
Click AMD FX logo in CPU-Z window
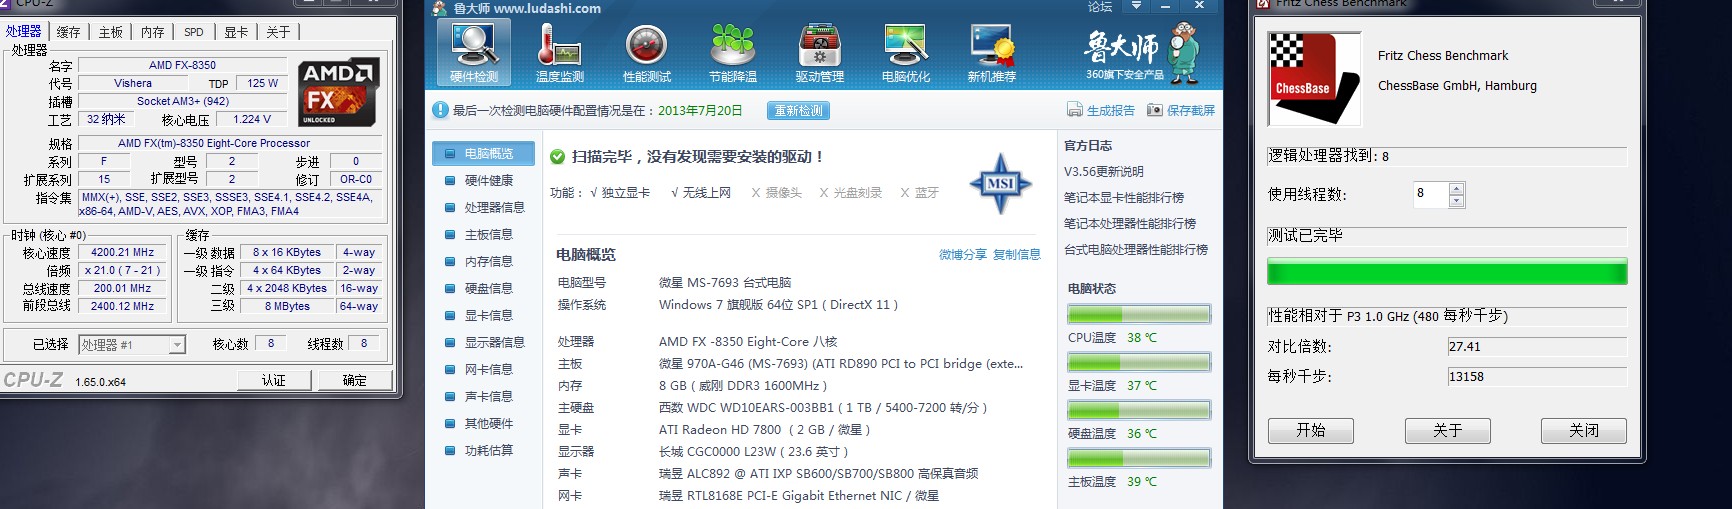pos(338,92)
